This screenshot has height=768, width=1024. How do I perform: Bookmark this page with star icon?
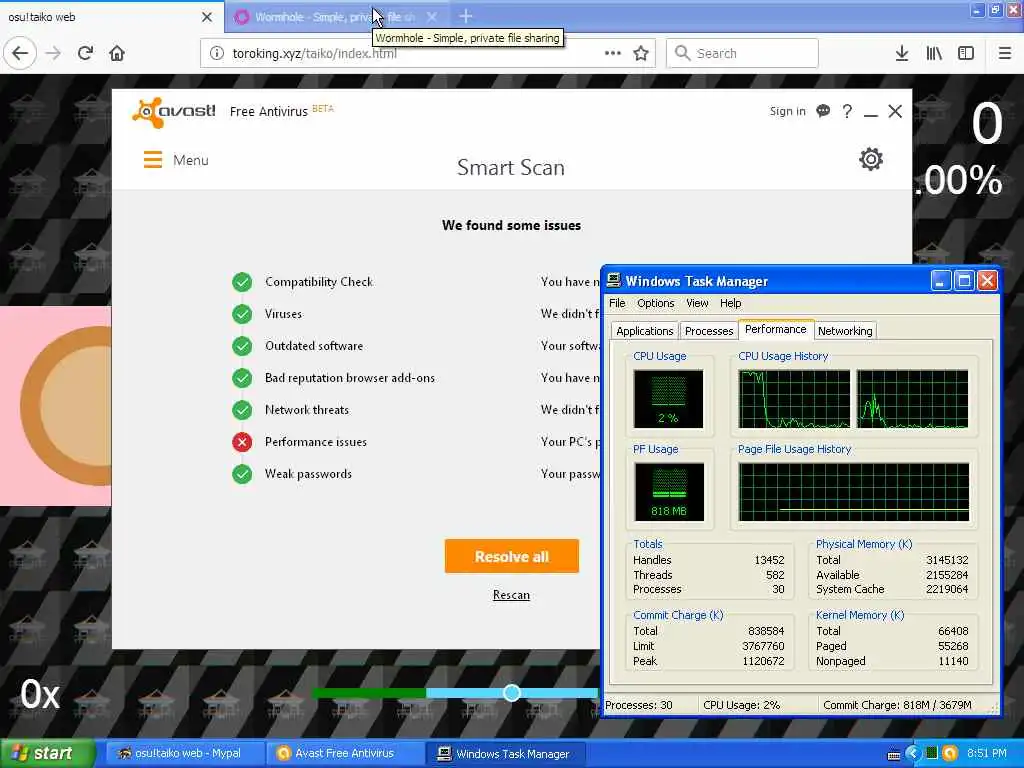coord(641,54)
